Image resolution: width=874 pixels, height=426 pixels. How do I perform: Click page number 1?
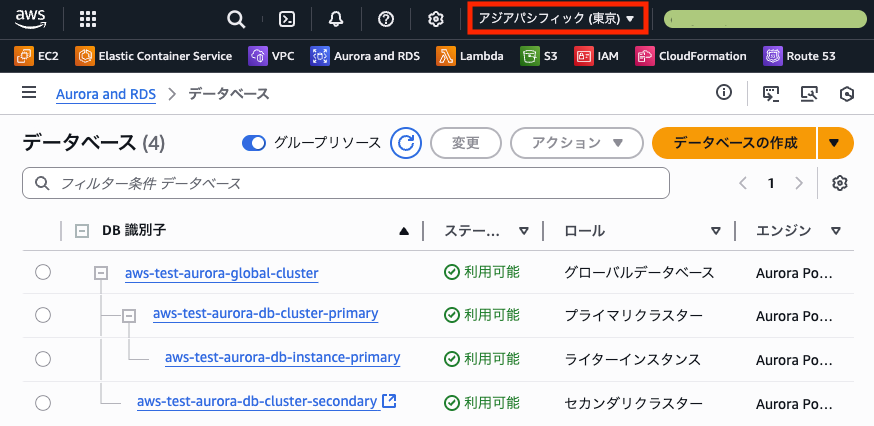coord(771,183)
